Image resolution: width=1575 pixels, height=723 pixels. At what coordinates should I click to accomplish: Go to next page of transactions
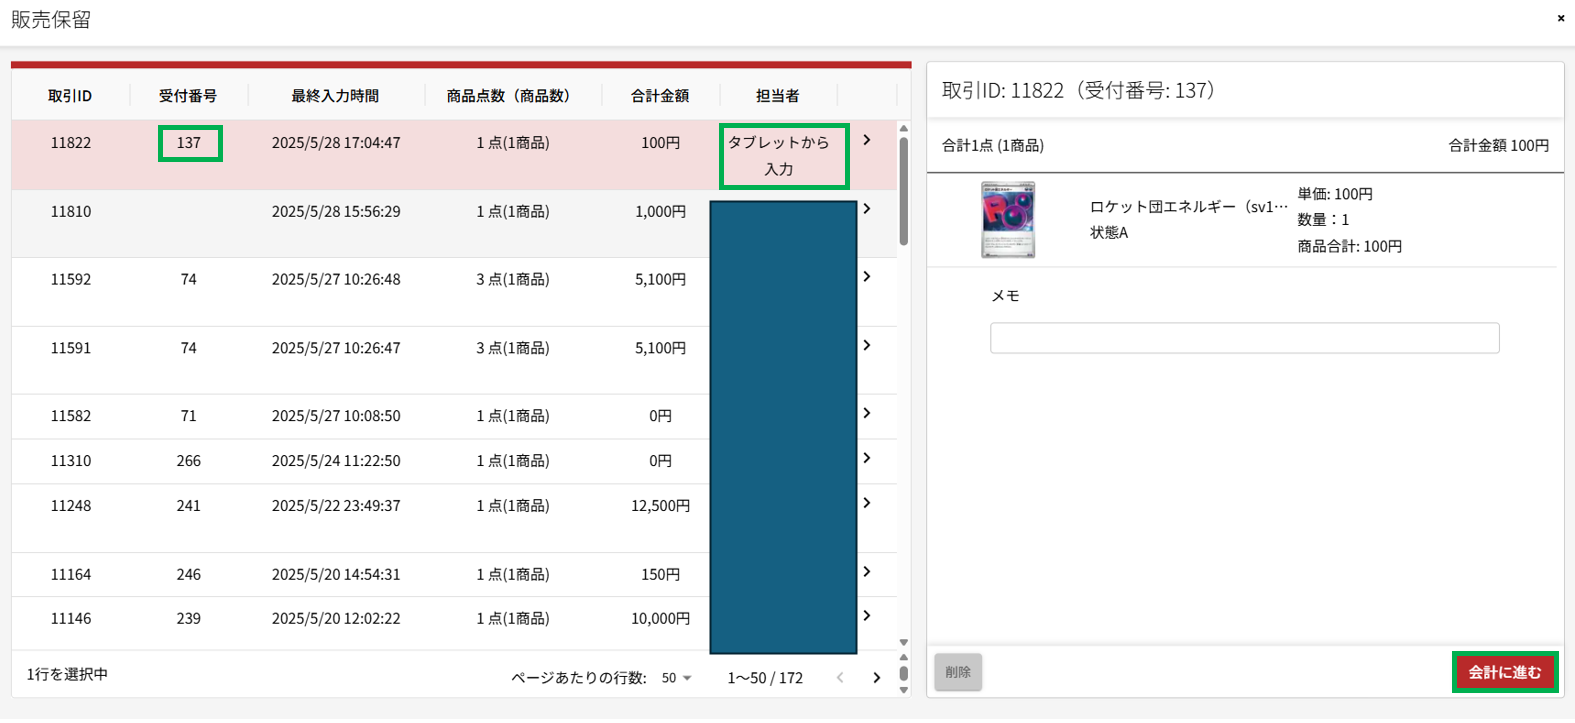pyautogui.click(x=877, y=678)
